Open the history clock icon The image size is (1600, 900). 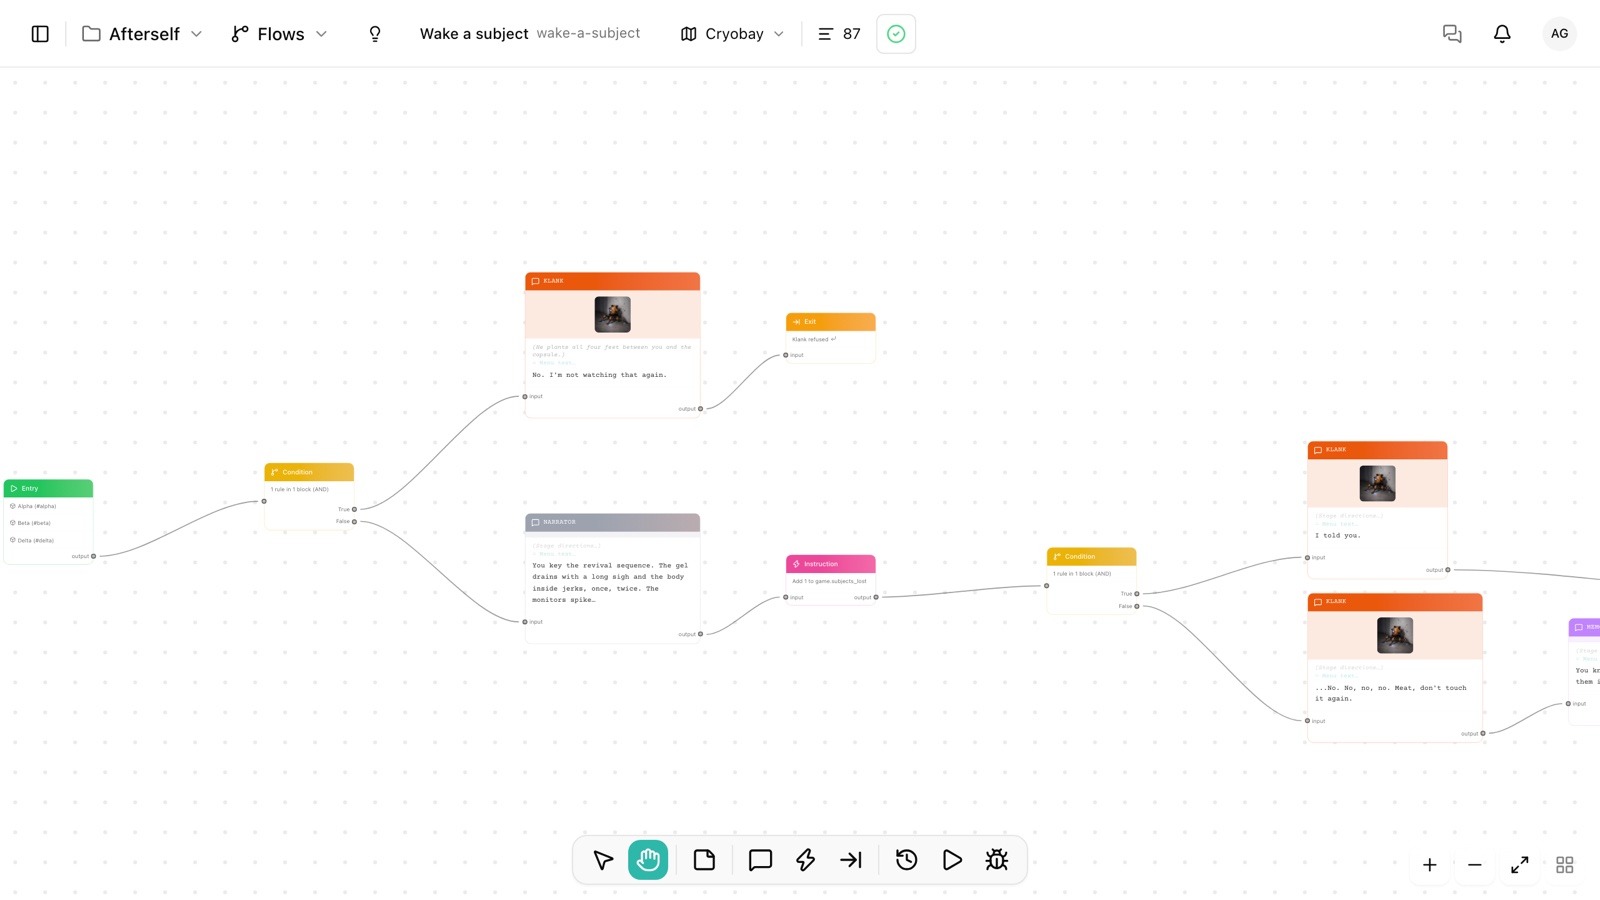coord(907,860)
